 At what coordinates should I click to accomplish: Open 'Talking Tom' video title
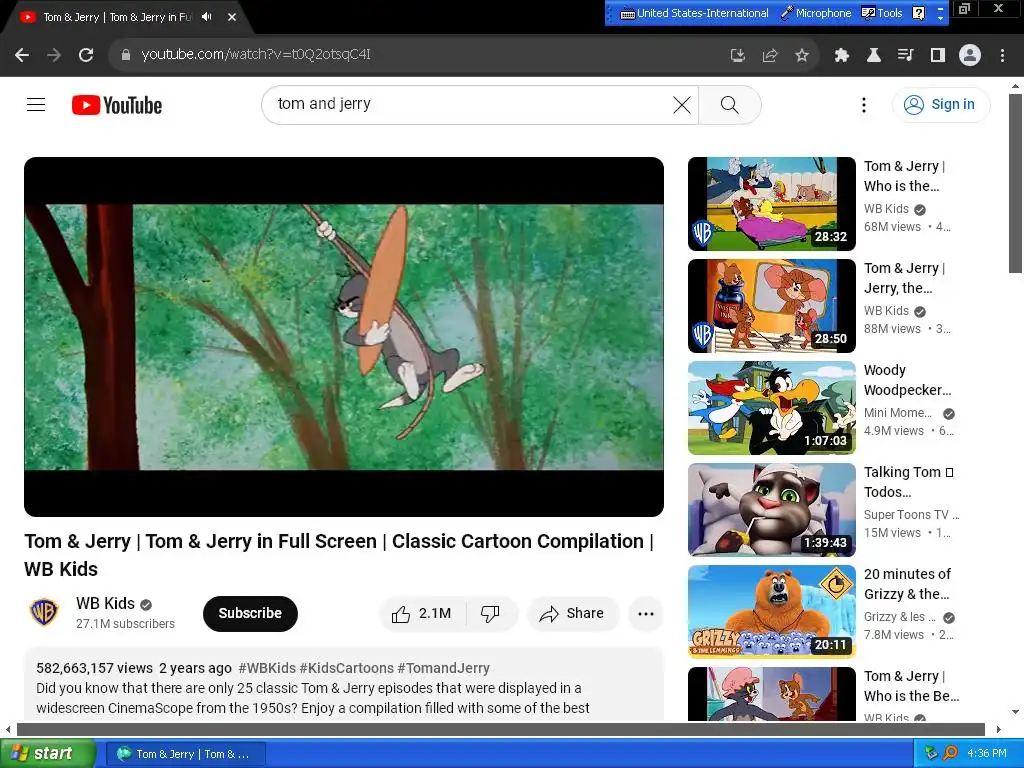point(908,482)
